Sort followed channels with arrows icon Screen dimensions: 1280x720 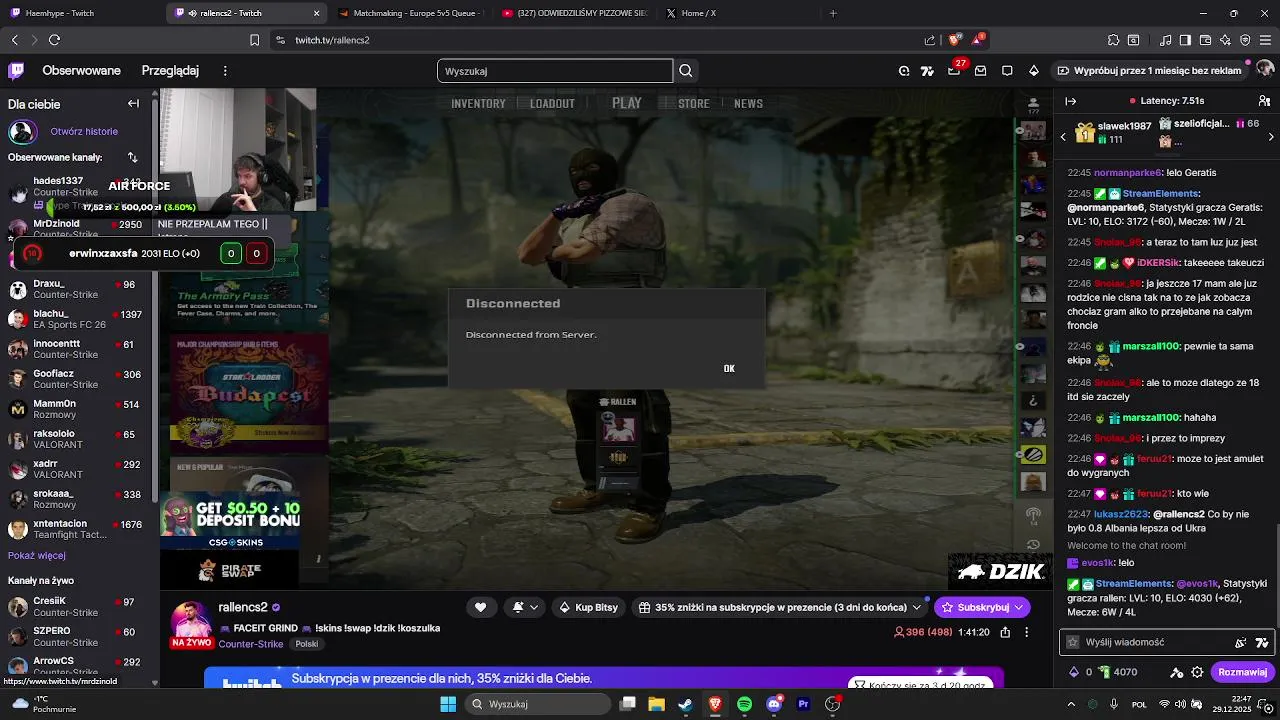pos(133,158)
